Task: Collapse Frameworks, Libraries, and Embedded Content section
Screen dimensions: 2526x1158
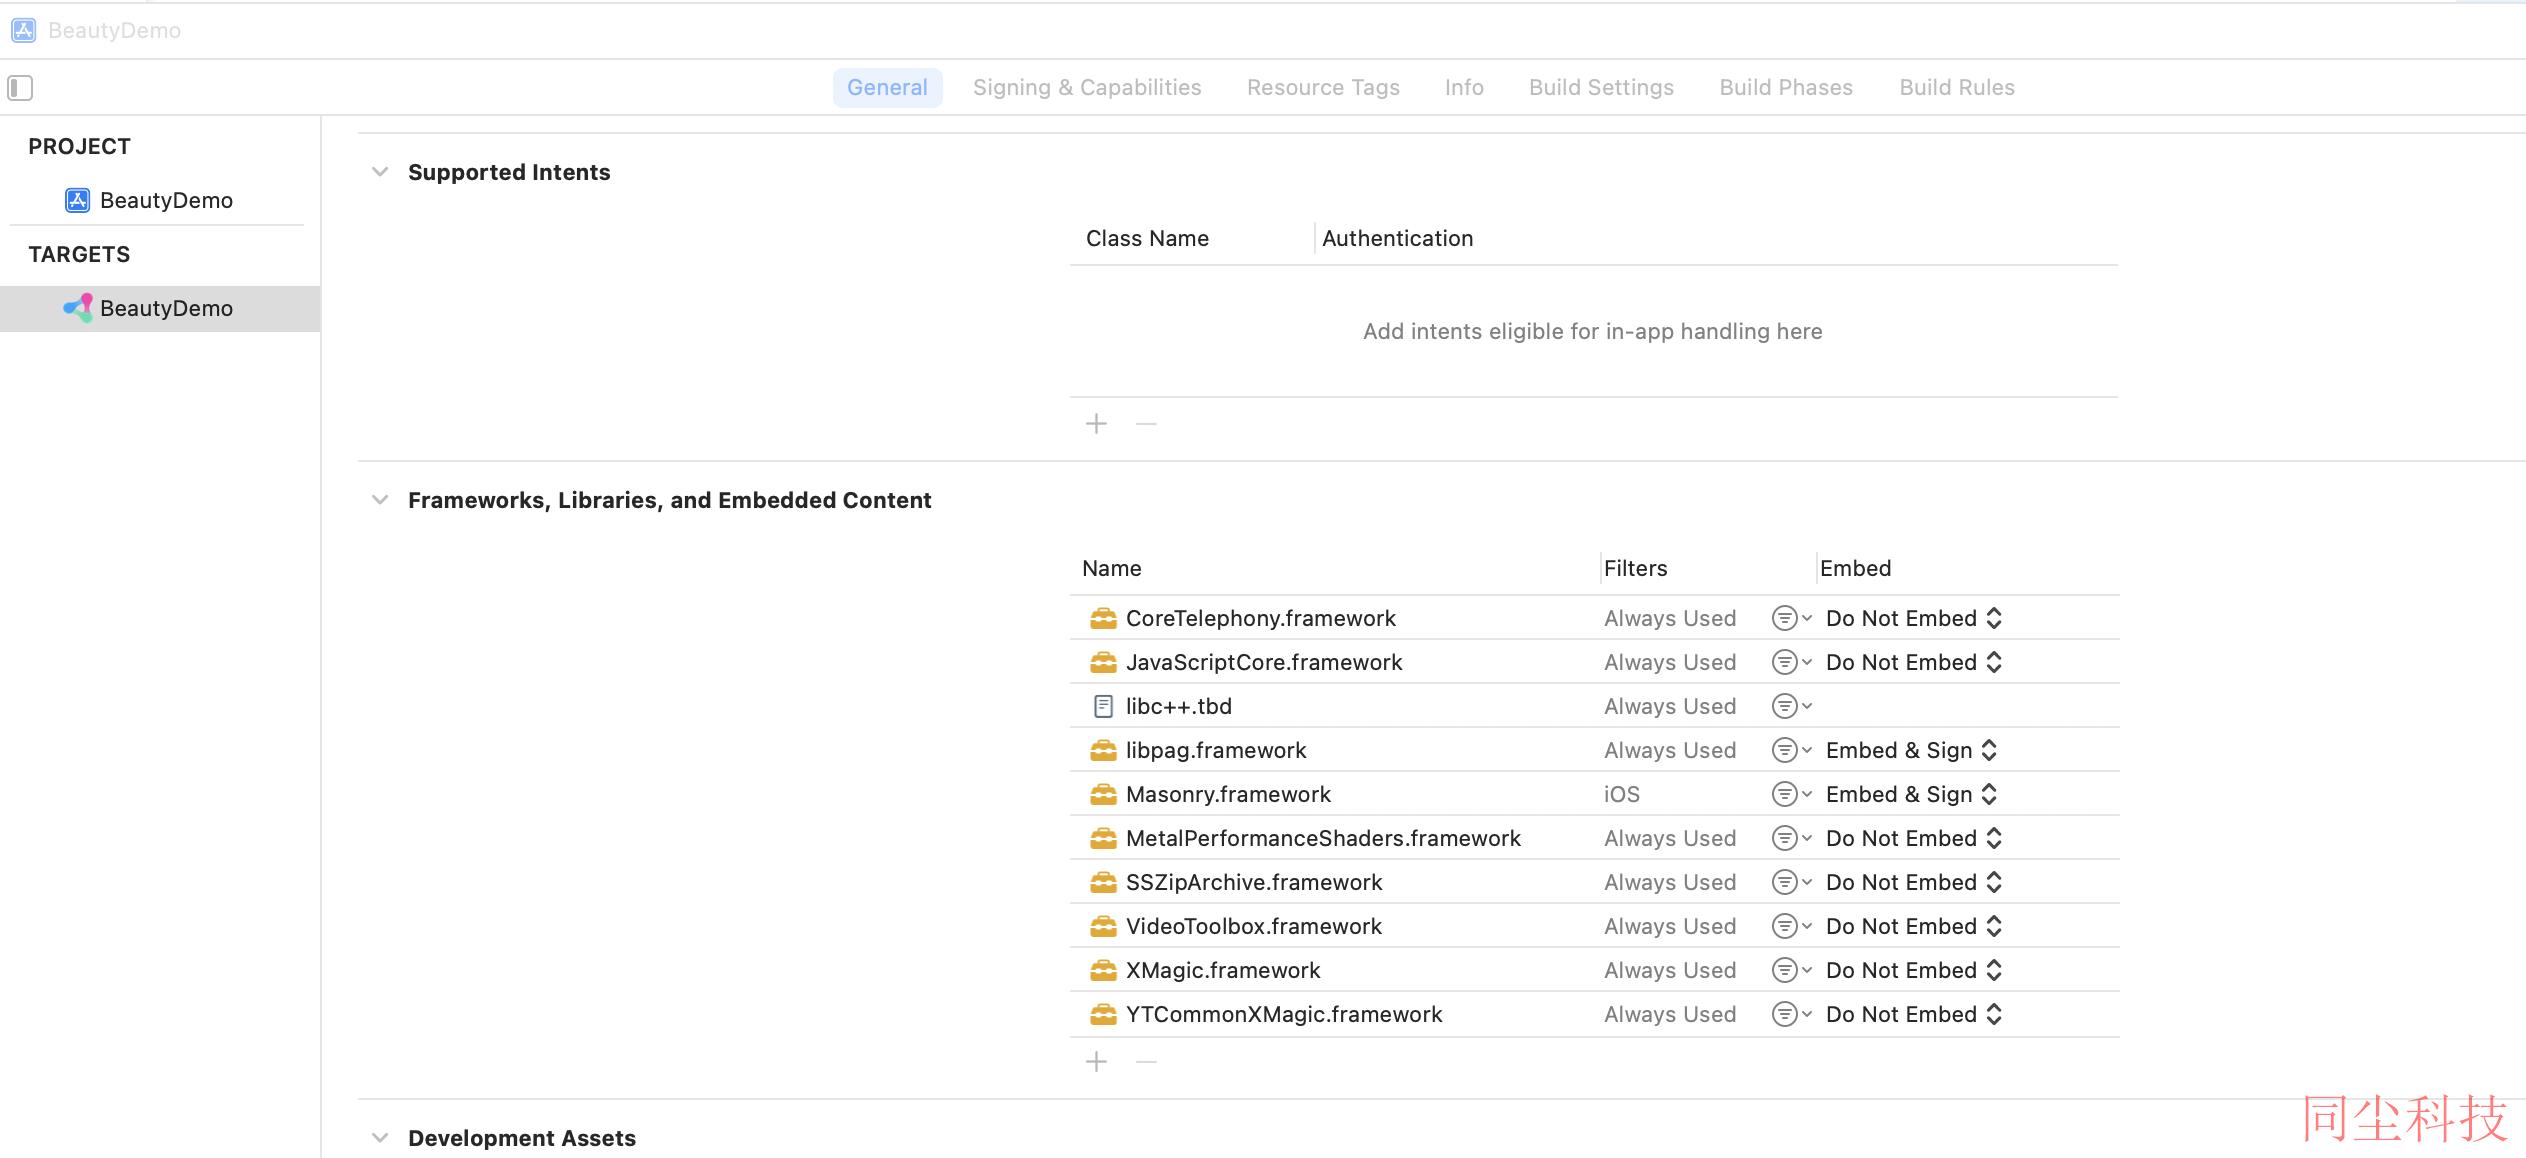Action: [x=380, y=500]
